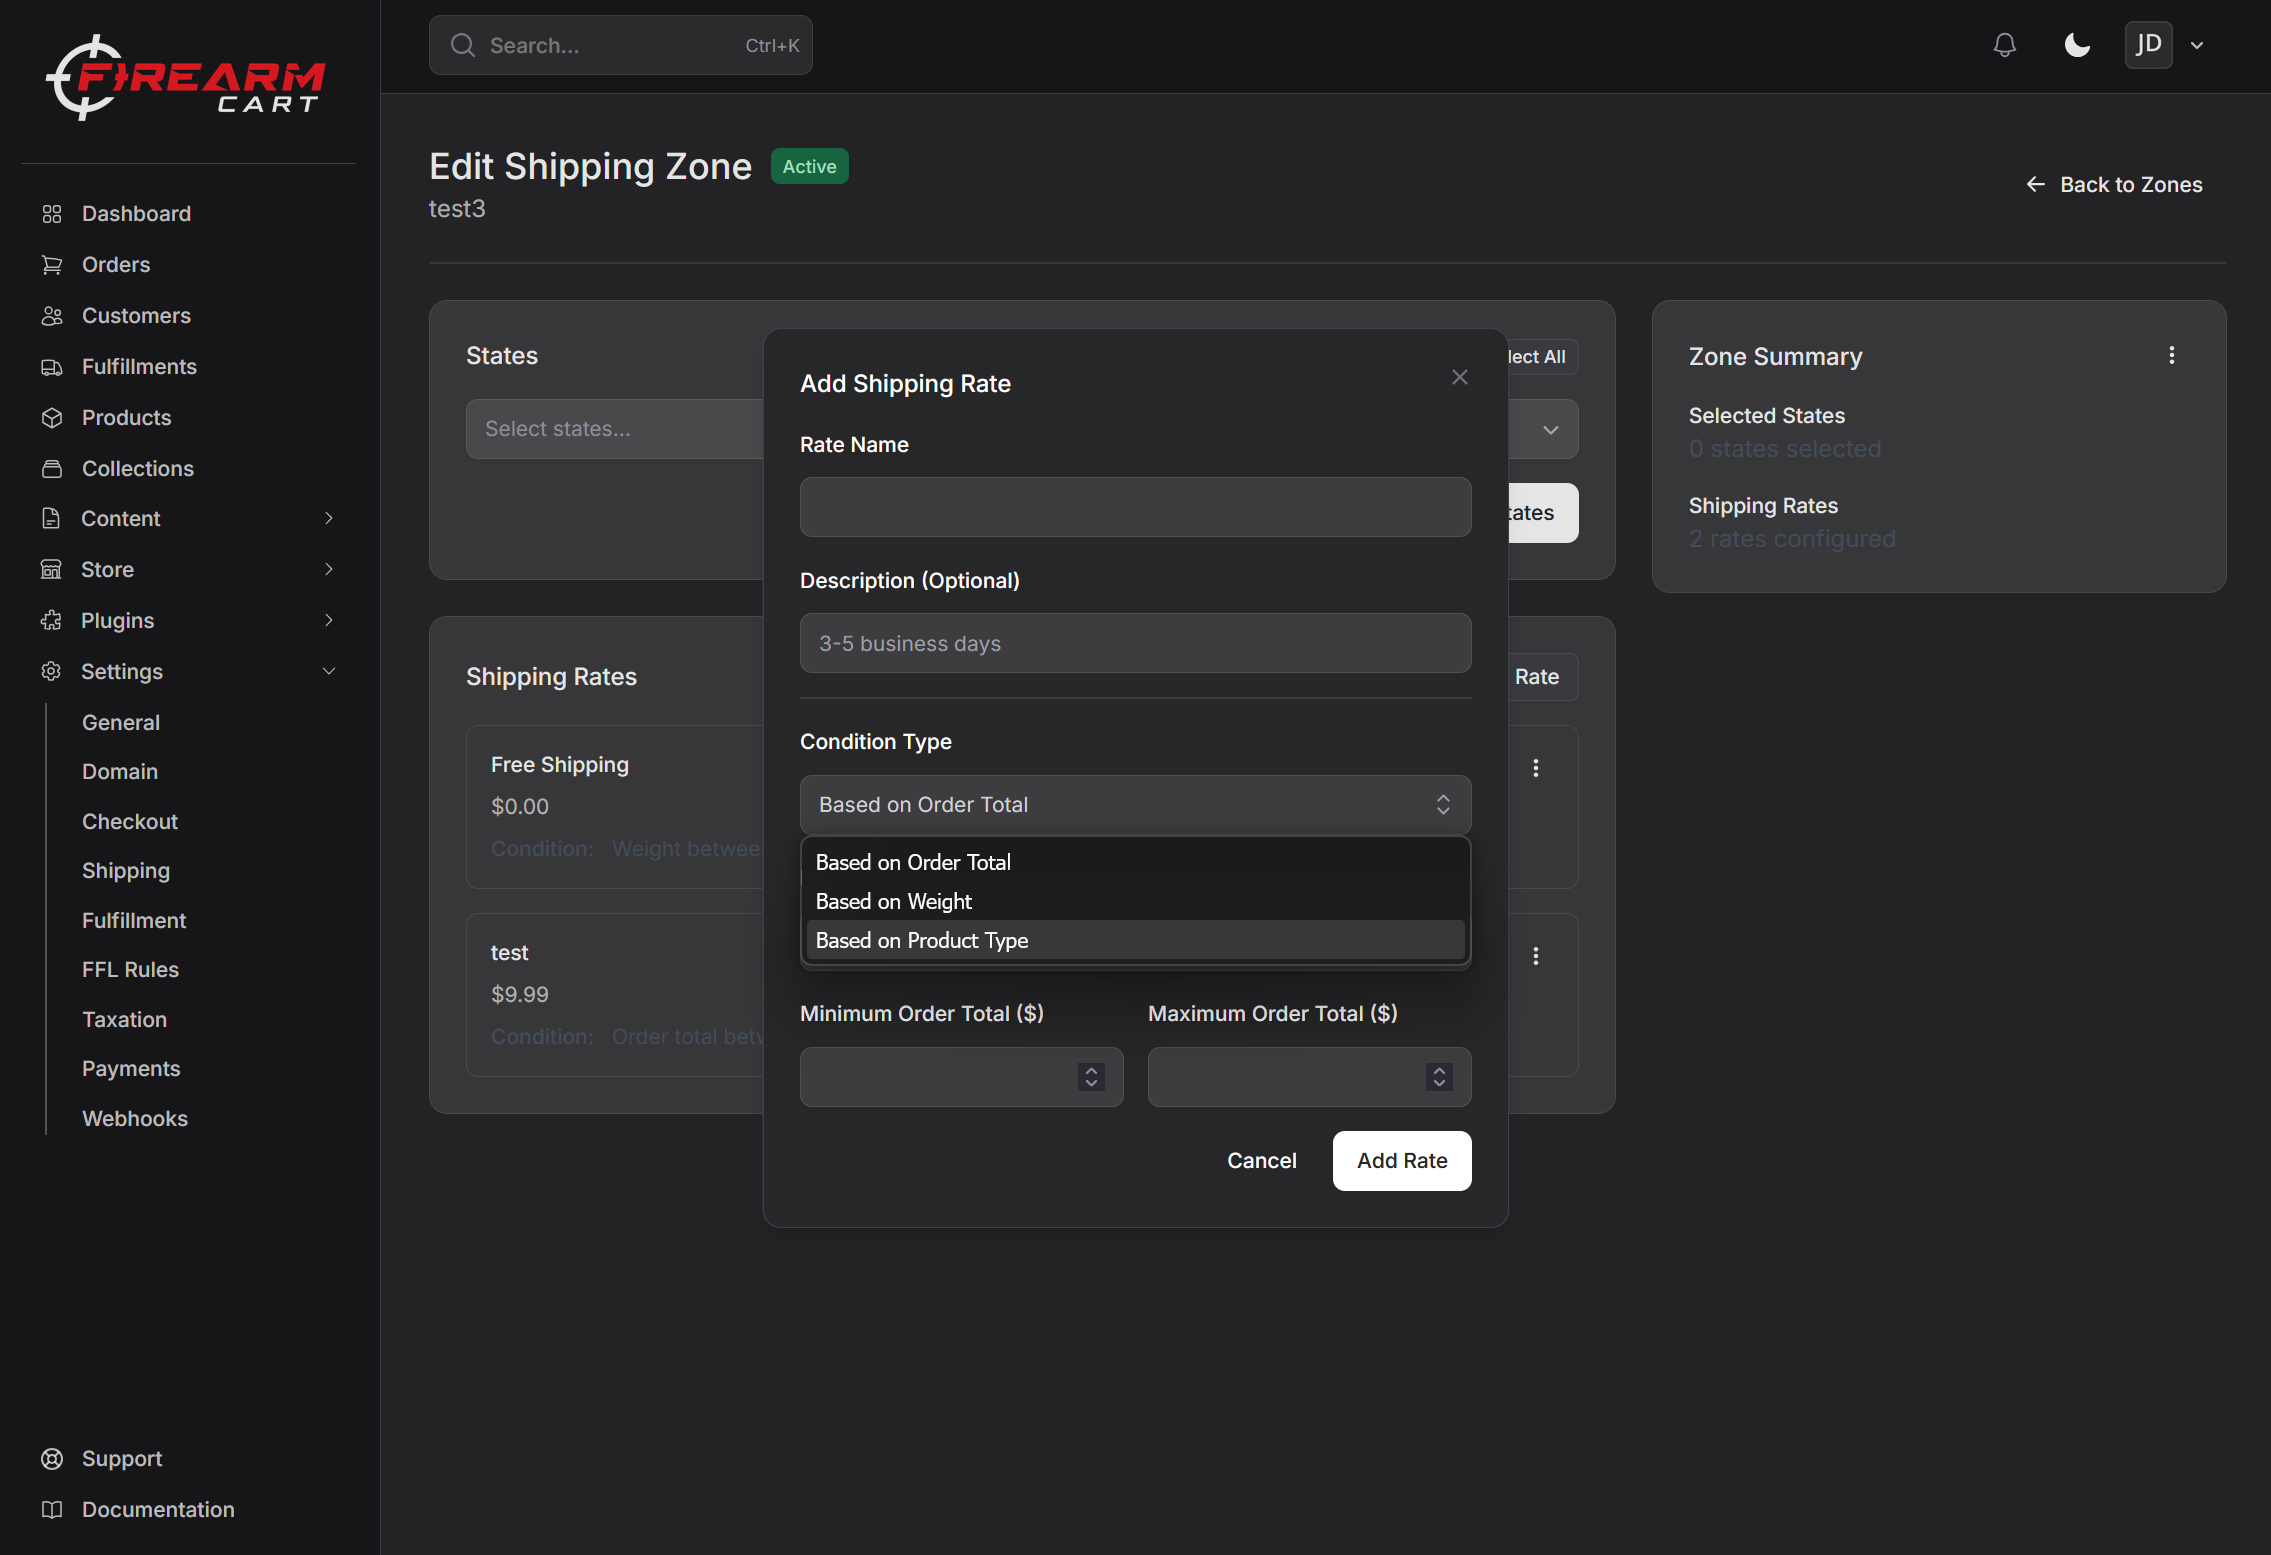This screenshot has width=2271, height=1555.
Task: Toggle dark mode moon icon
Action: point(2077,45)
